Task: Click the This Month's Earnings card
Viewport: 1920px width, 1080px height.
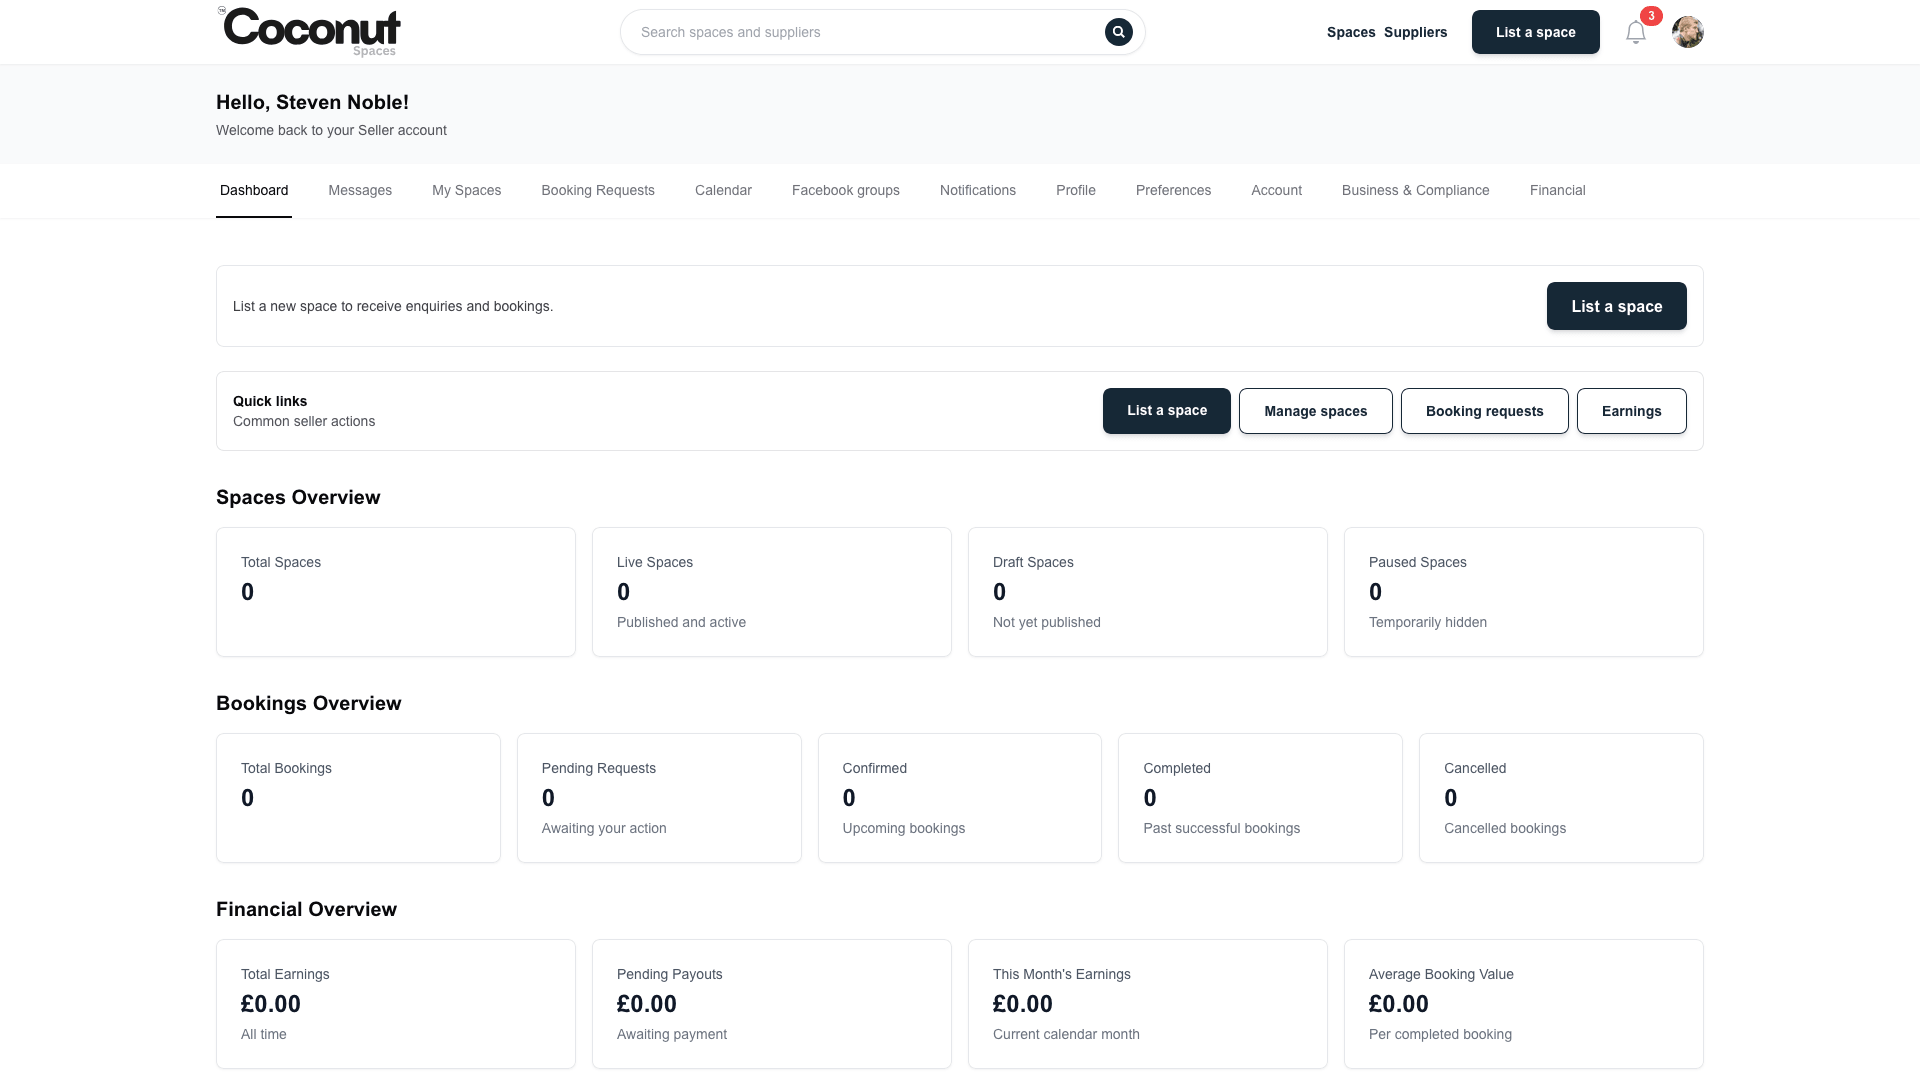Action: pyautogui.click(x=1148, y=1004)
